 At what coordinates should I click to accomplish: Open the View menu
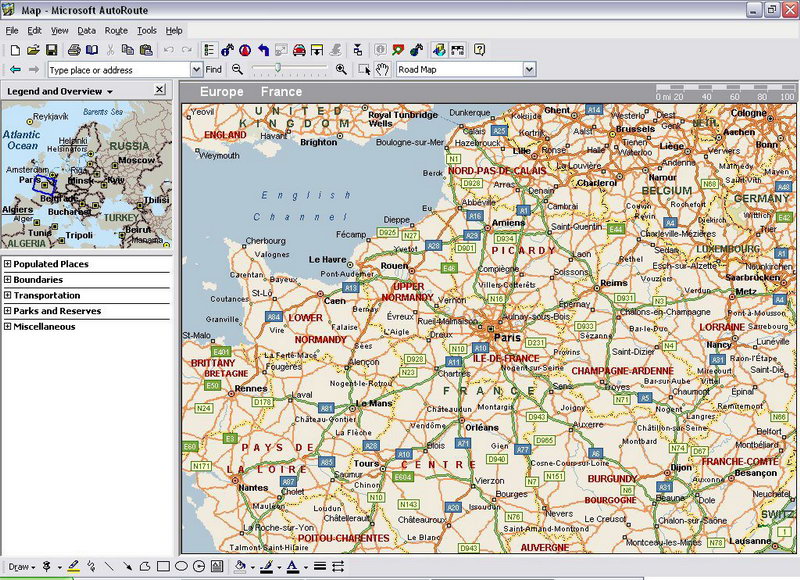[x=59, y=31]
